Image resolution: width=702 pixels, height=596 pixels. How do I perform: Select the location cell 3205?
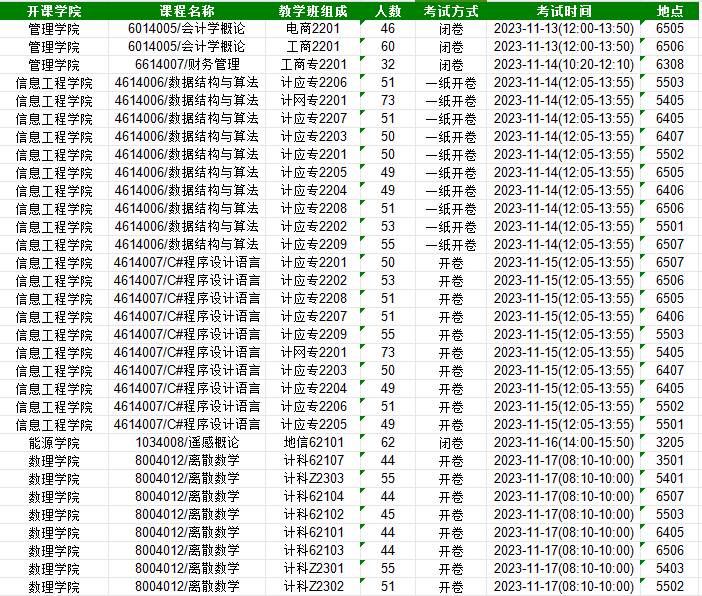click(670, 443)
